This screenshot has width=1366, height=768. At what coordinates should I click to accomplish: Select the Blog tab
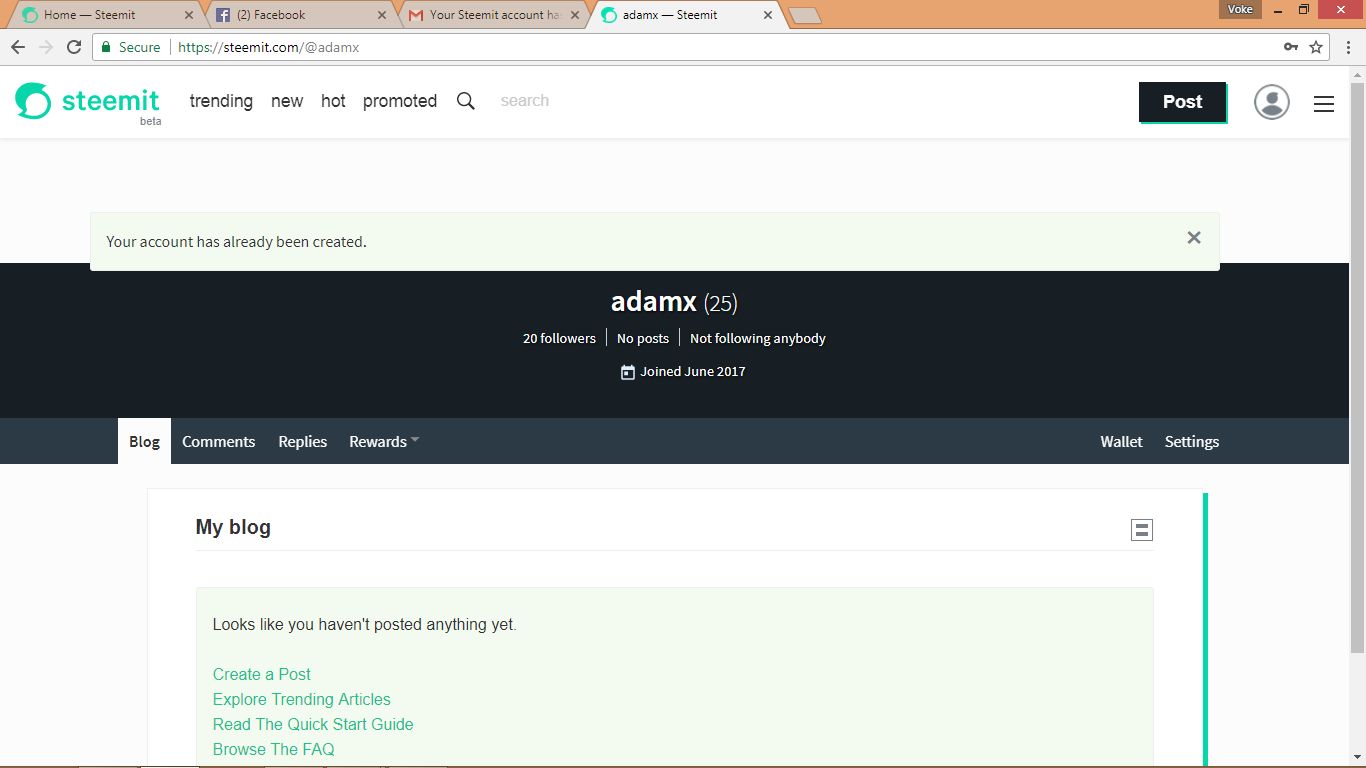coord(144,441)
